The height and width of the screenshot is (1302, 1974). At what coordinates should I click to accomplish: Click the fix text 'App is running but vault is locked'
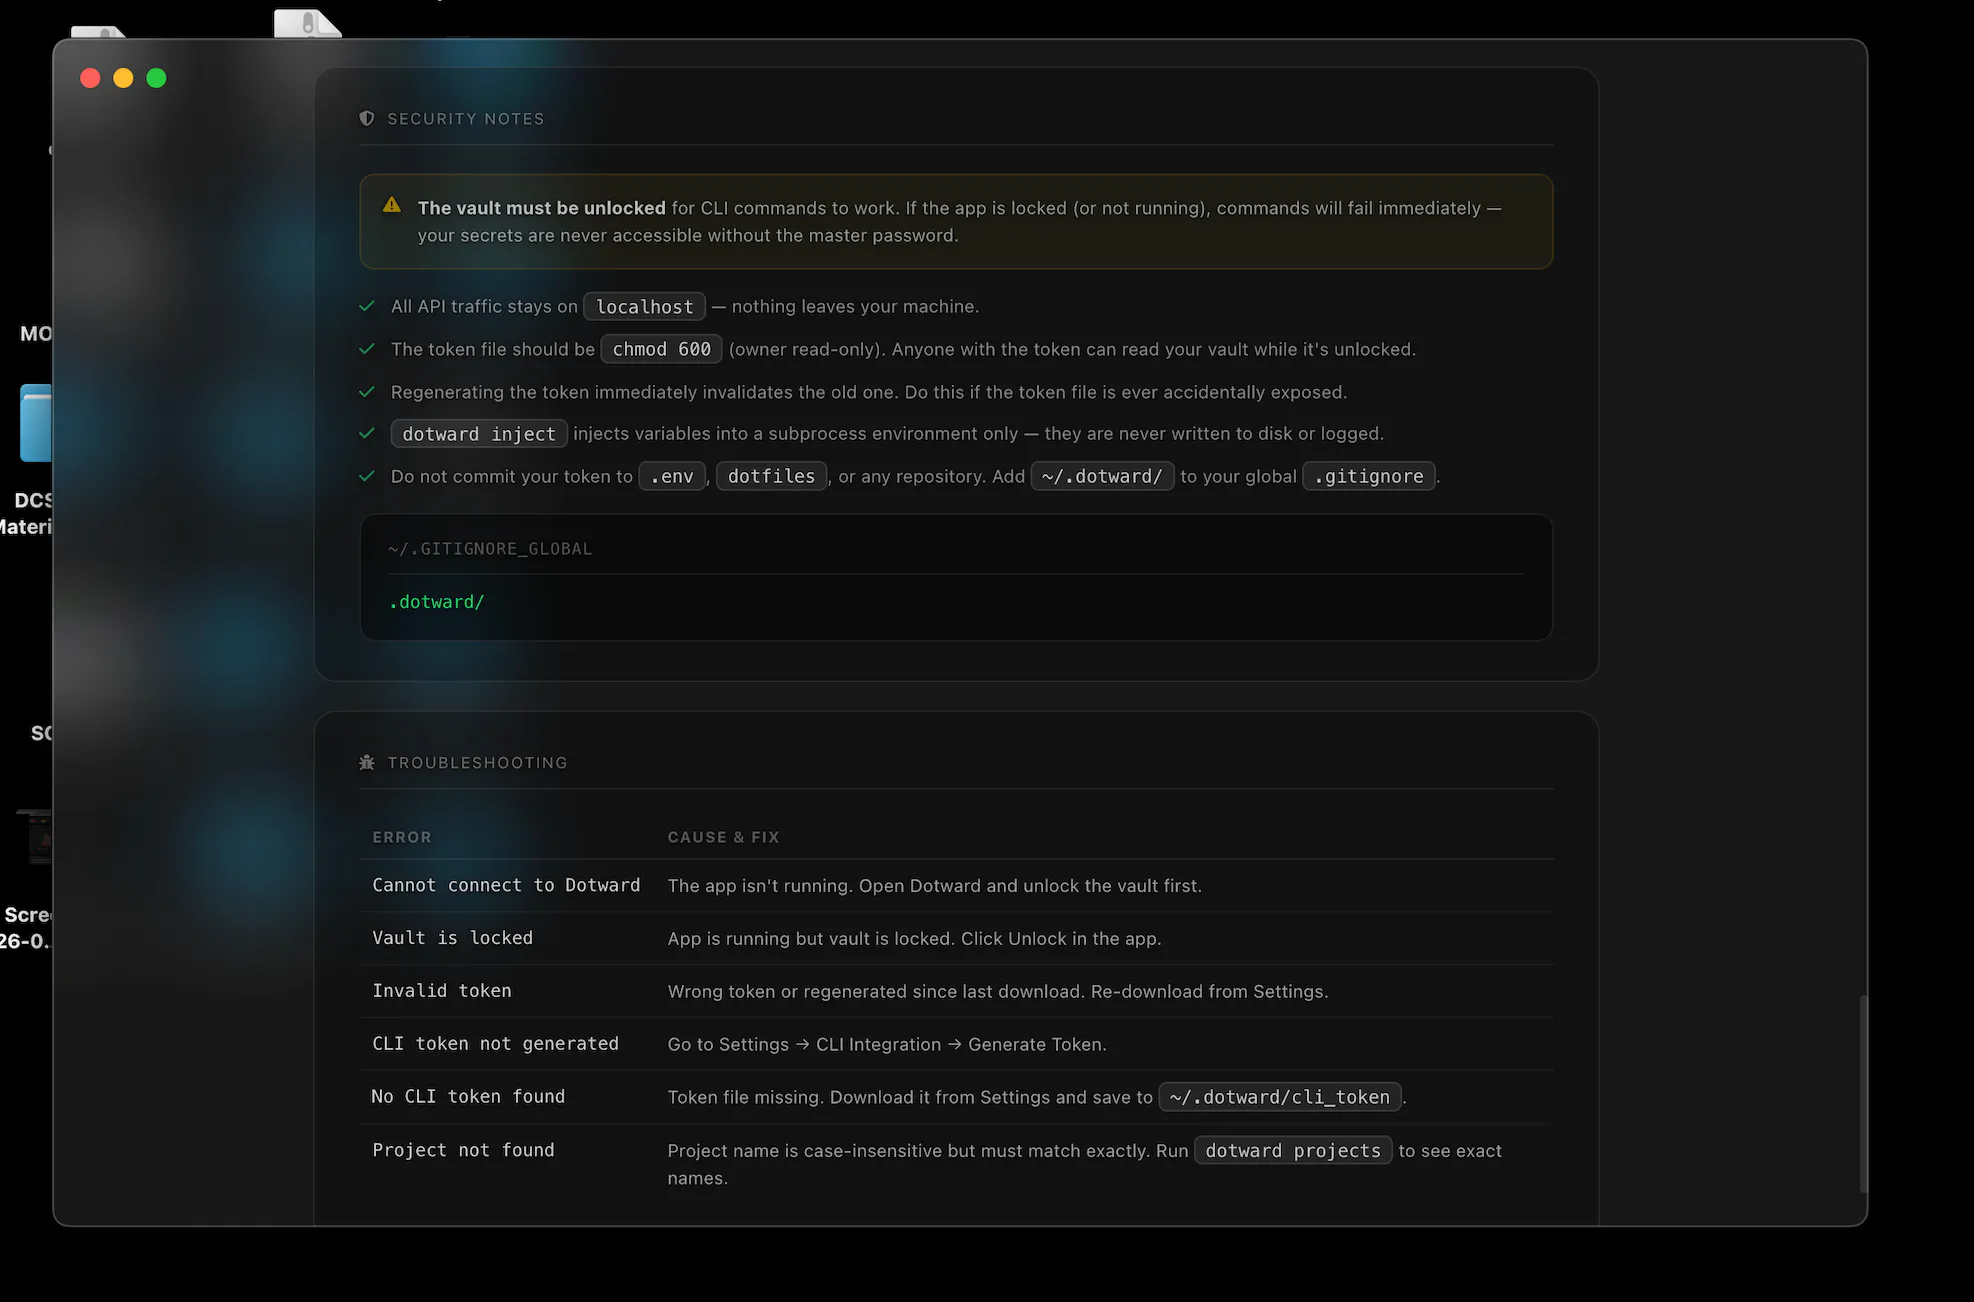pos(811,939)
